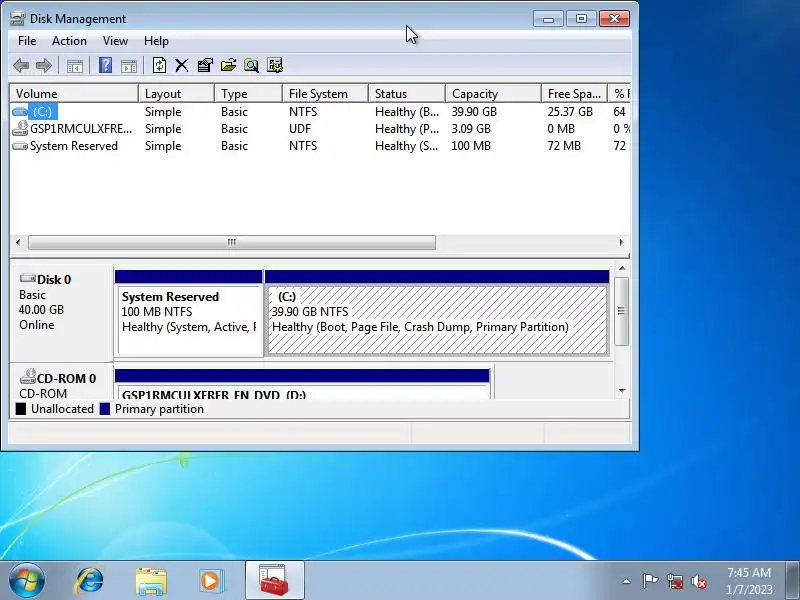The height and width of the screenshot is (600, 800).
Task: Sort by Status column header
Action: click(x=407, y=93)
